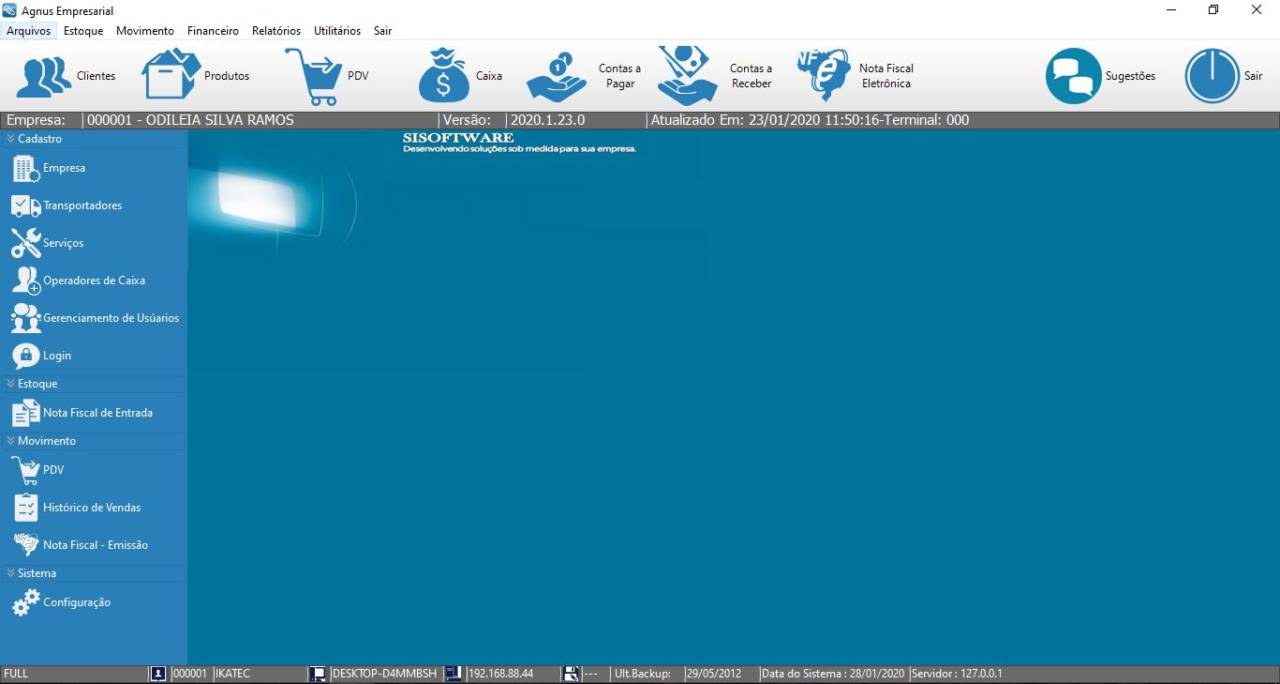Open the Financeiro menu
The width and height of the screenshot is (1280, 684).
(213, 31)
